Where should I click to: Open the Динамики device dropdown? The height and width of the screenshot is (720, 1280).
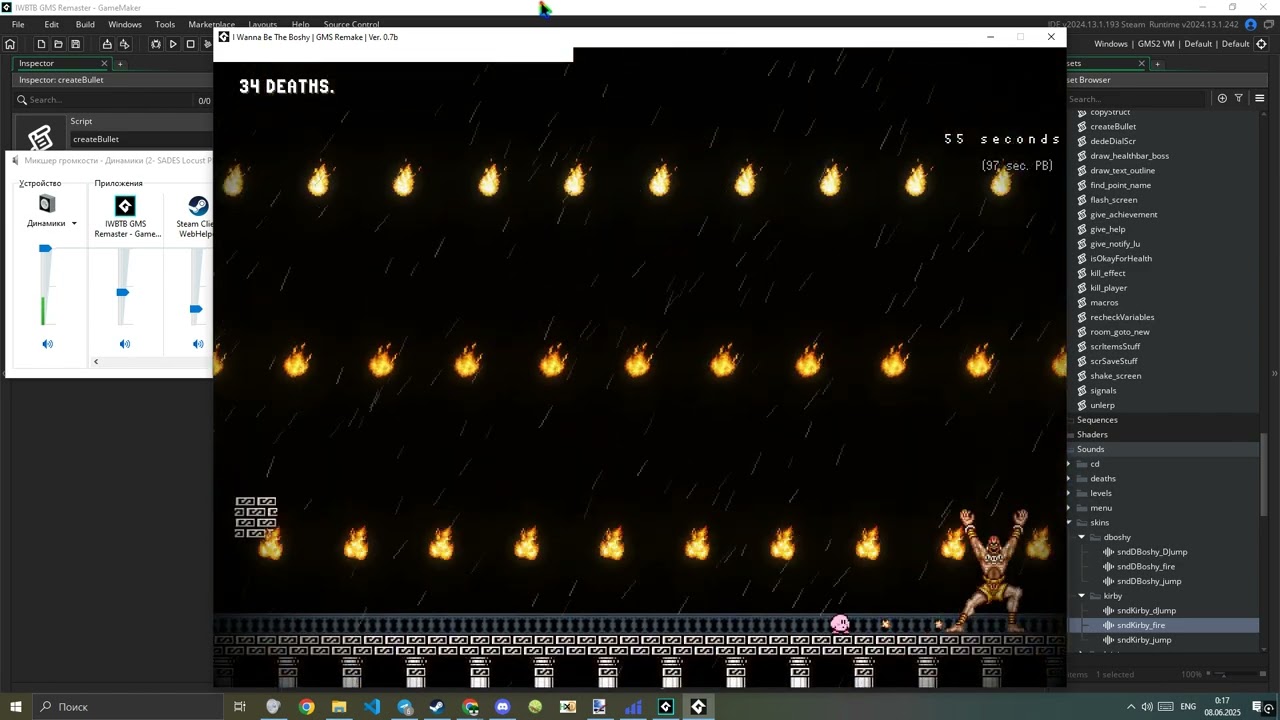point(74,224)
